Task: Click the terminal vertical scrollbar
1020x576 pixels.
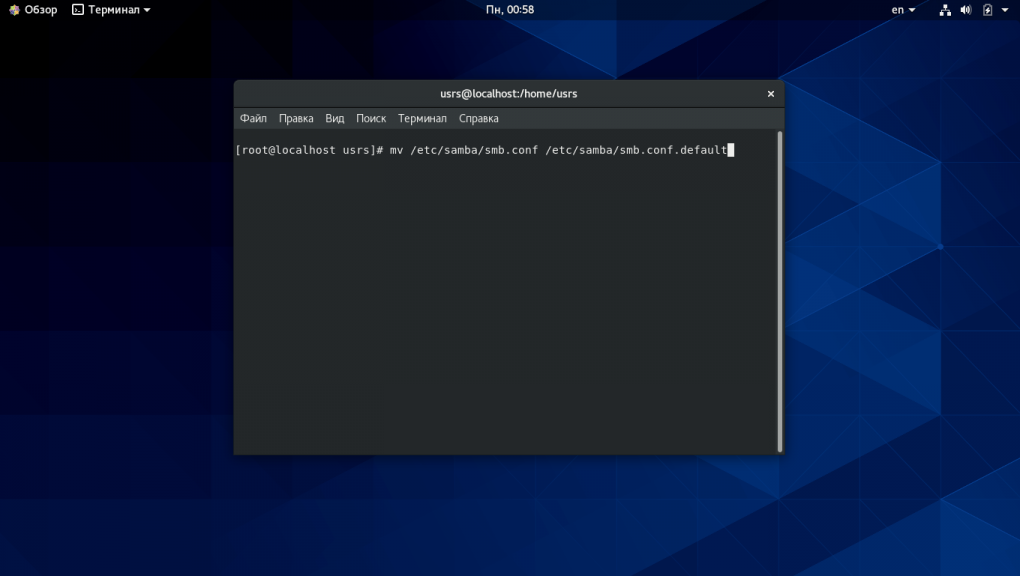Action: coord(779,290)
